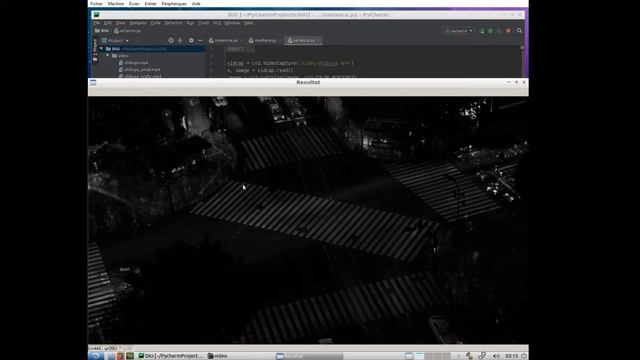
Task: Open the Écran menu of VirtualBox
Action: (x=134, y=4)
